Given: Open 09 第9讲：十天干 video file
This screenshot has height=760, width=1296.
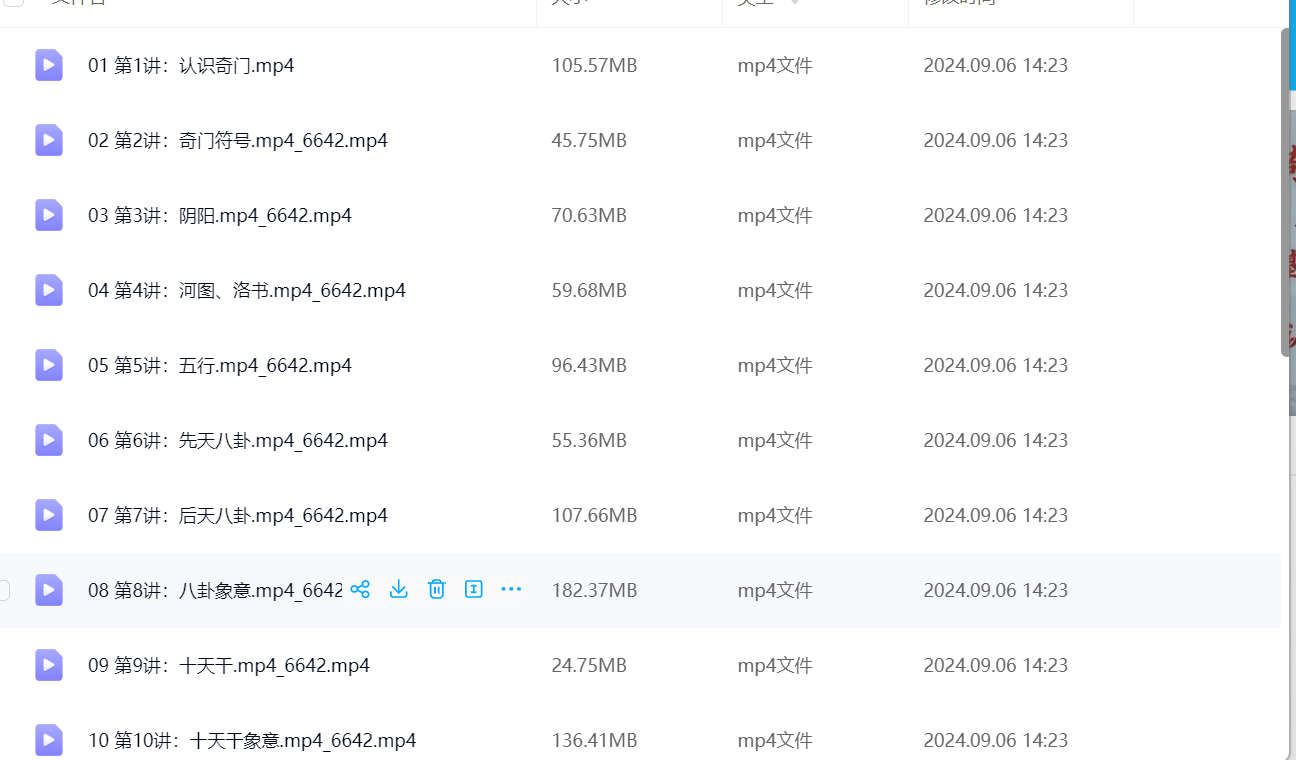Looking at the screenshot, I should [x=228, y=666].
